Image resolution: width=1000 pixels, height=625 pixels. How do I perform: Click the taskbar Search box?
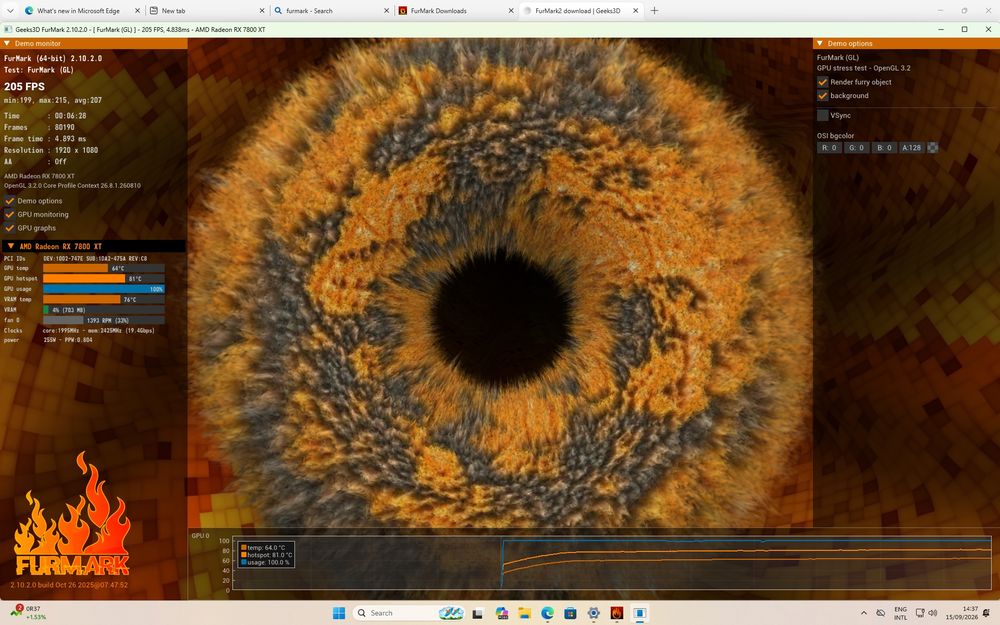pyautogui.click(x=408, y=613)
